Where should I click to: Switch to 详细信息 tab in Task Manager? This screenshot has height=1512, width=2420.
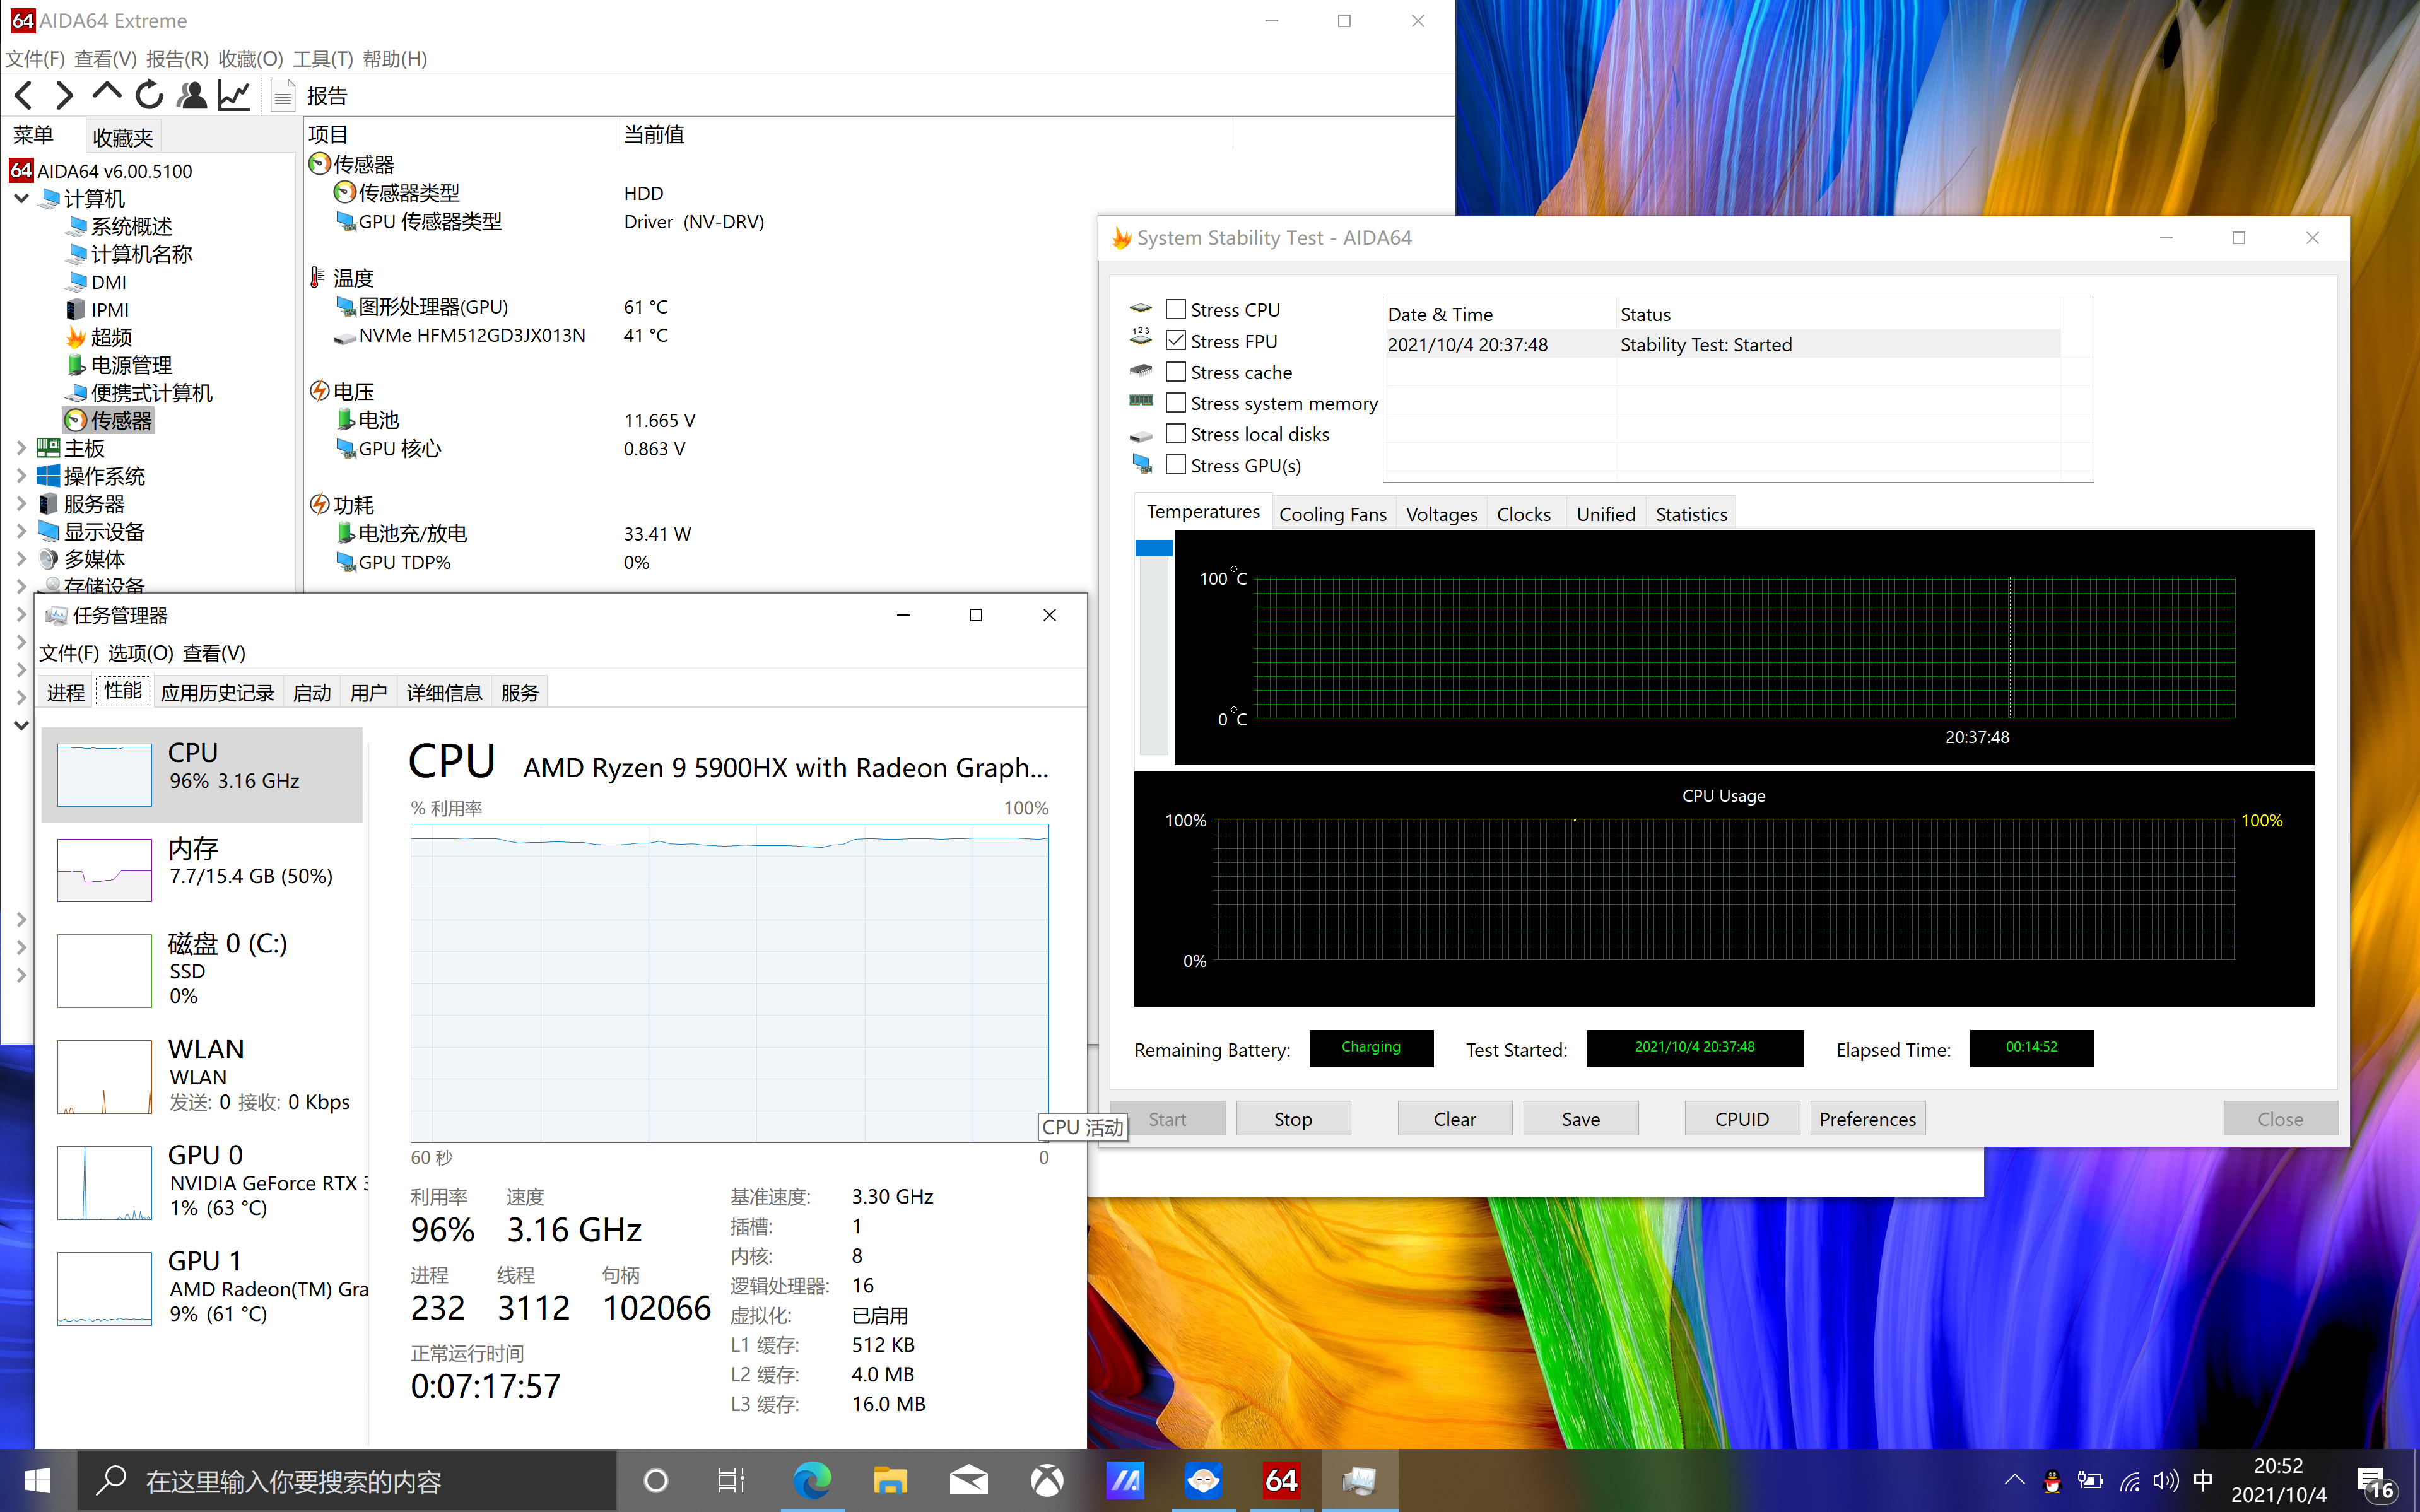[x=444, y=692]
